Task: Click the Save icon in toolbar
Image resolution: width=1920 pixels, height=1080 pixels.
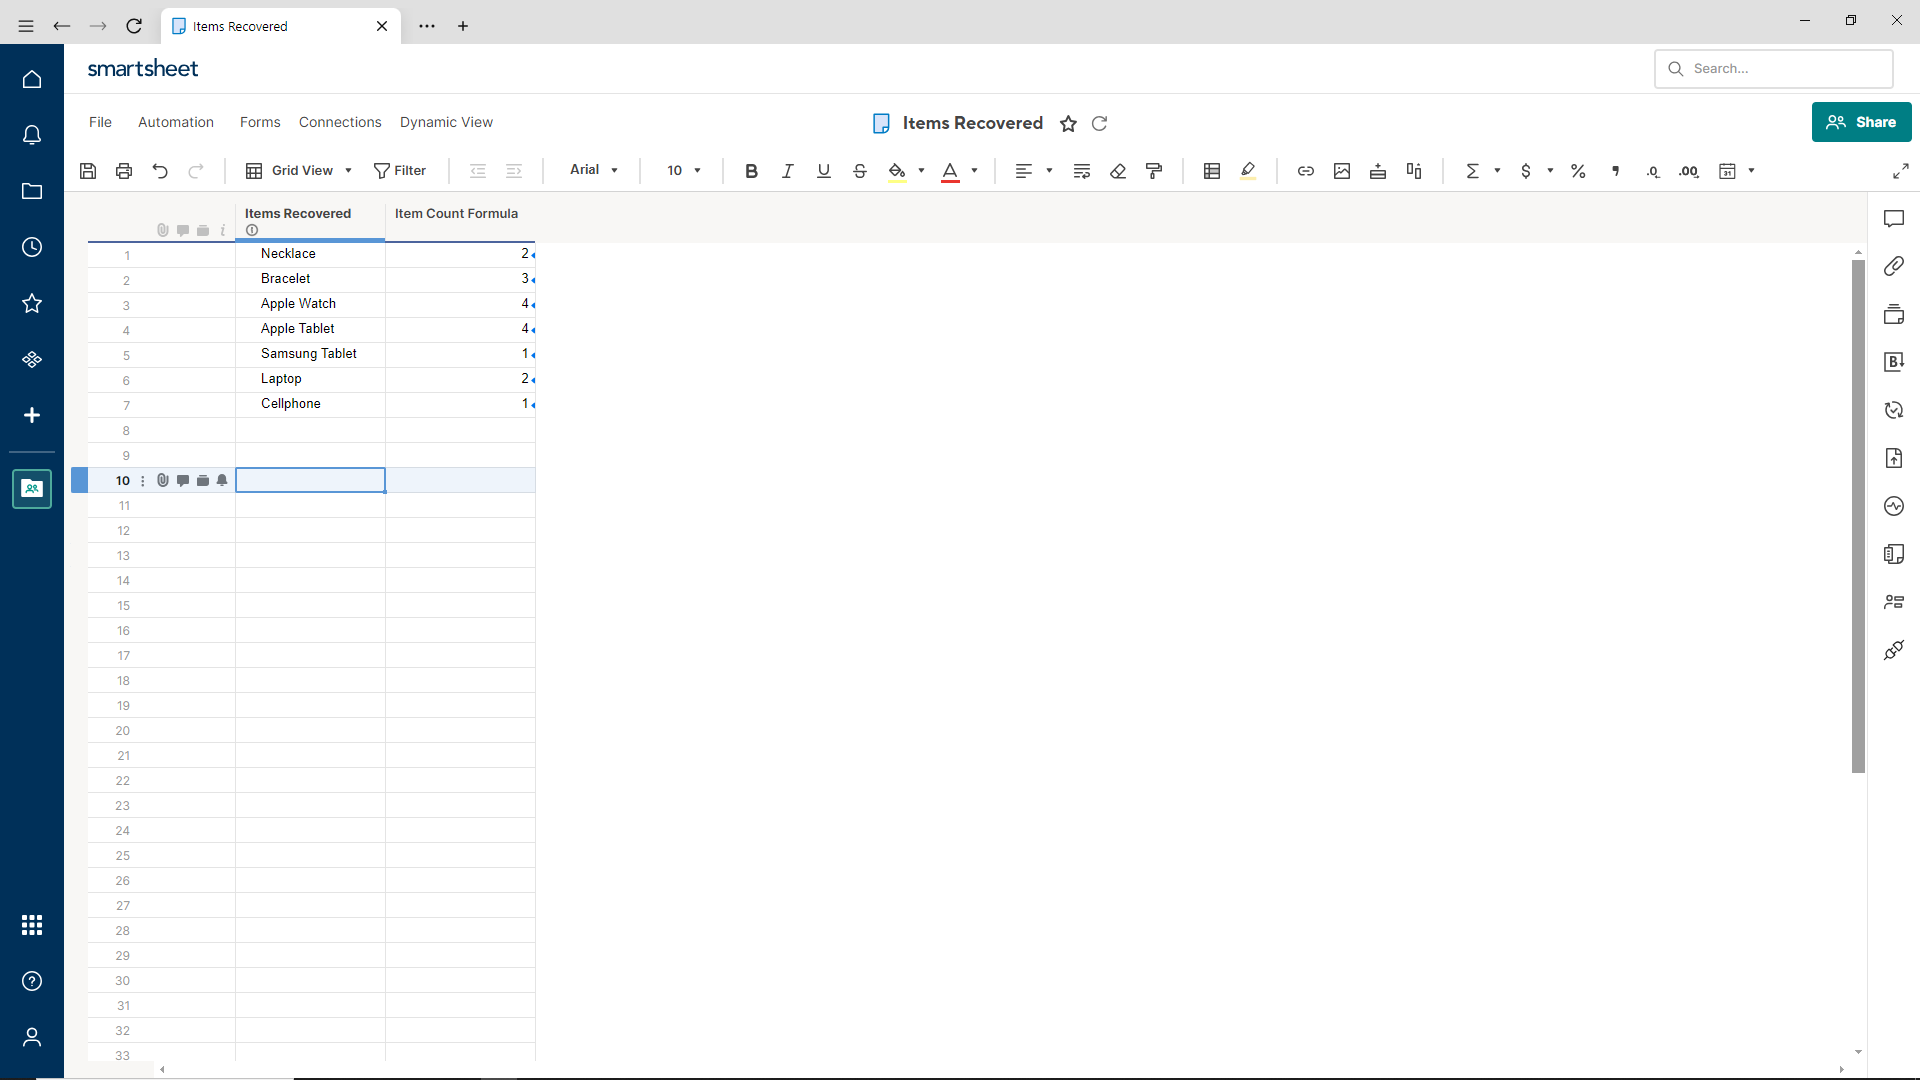Action: pos(88,171)
